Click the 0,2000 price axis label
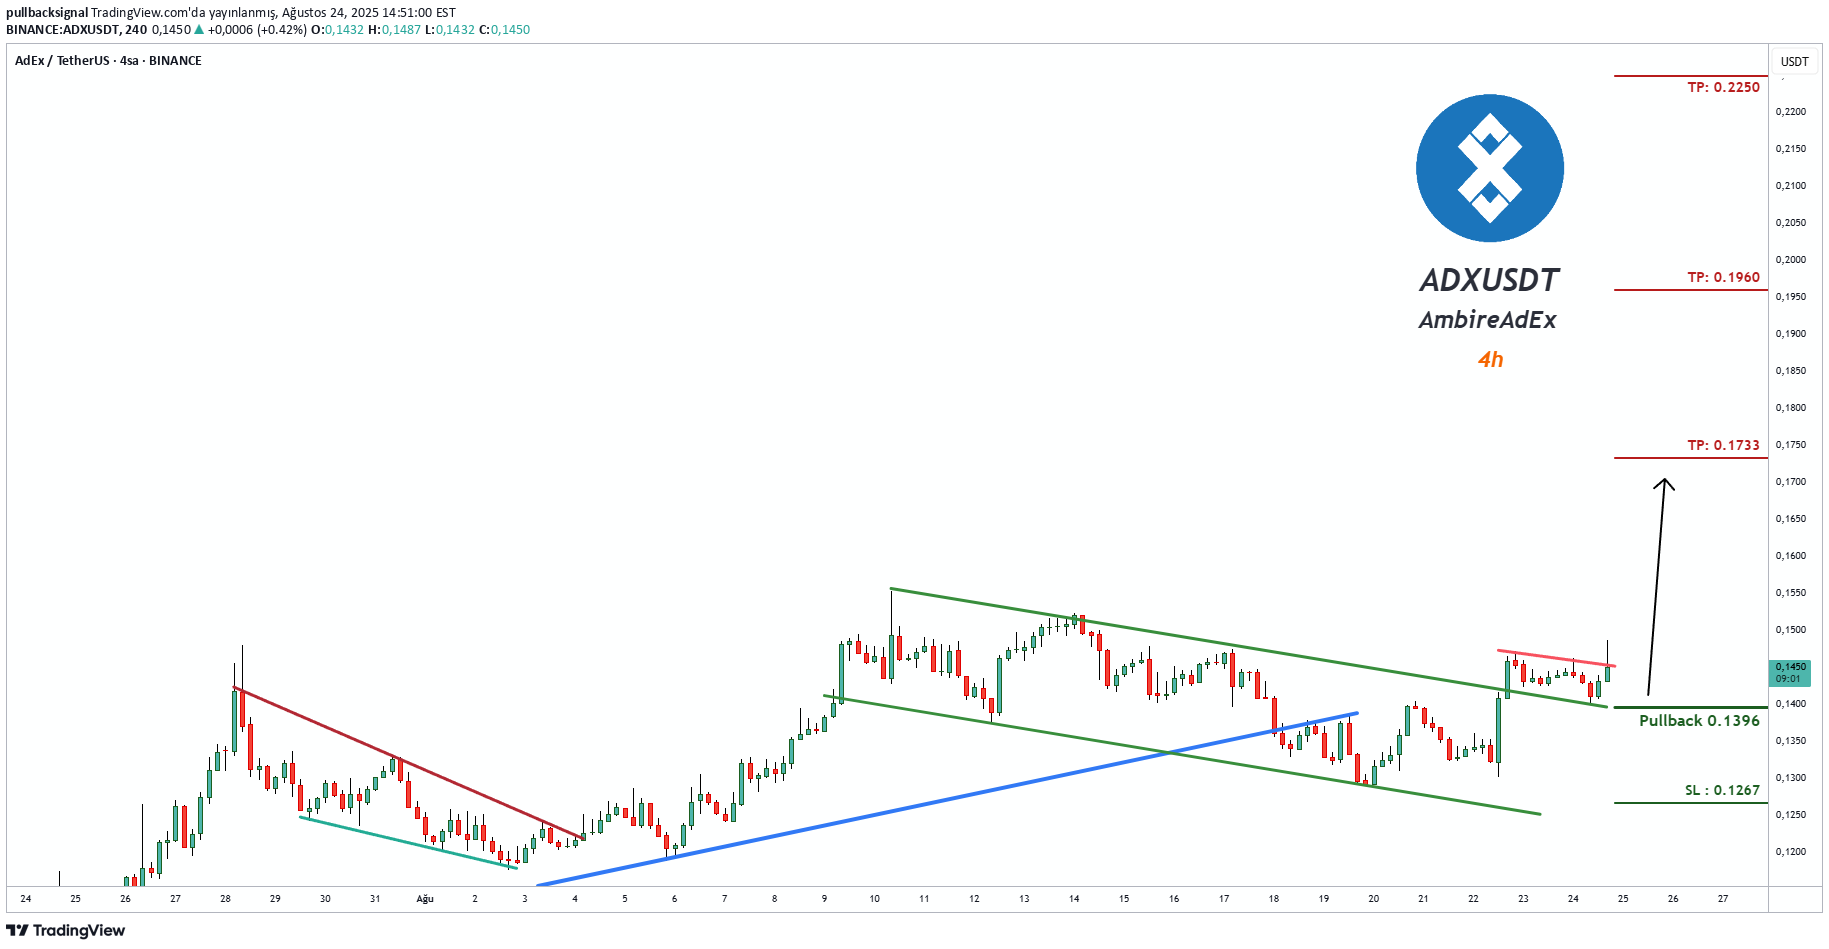 1791,260
